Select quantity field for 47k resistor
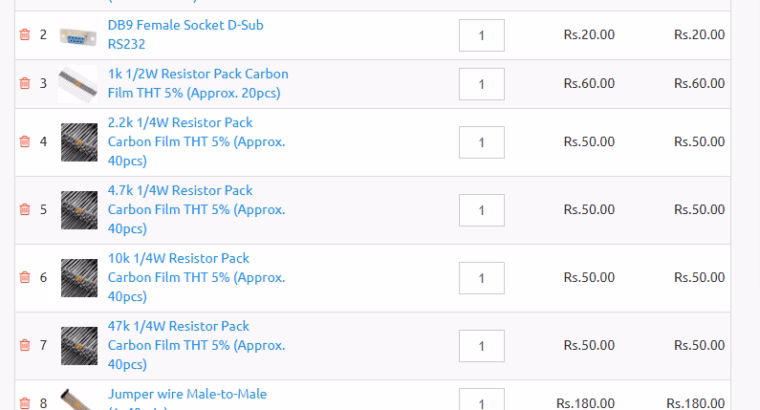Screen dimensions: 760x410 (481, 346)
